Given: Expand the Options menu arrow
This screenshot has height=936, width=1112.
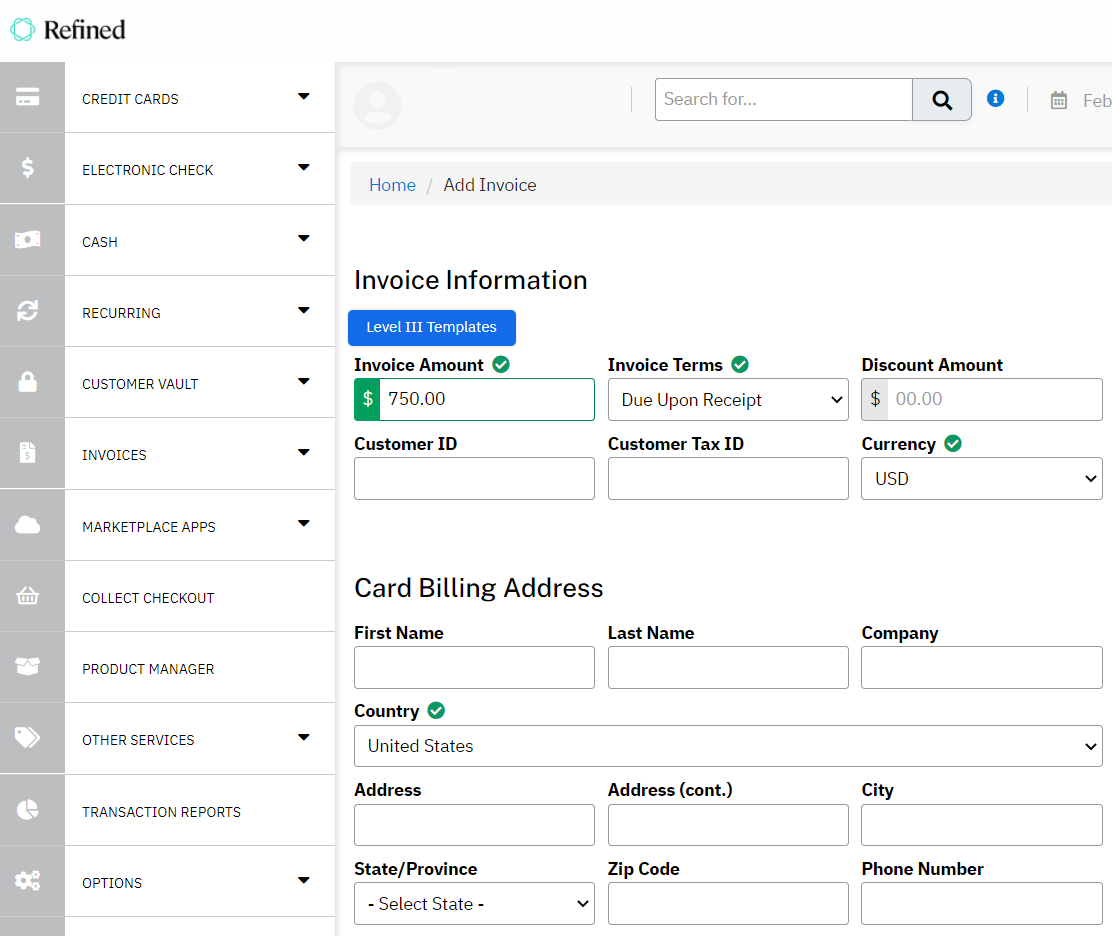Looking at the screenshot, I should pyautogui.click(x=304, y=880).
